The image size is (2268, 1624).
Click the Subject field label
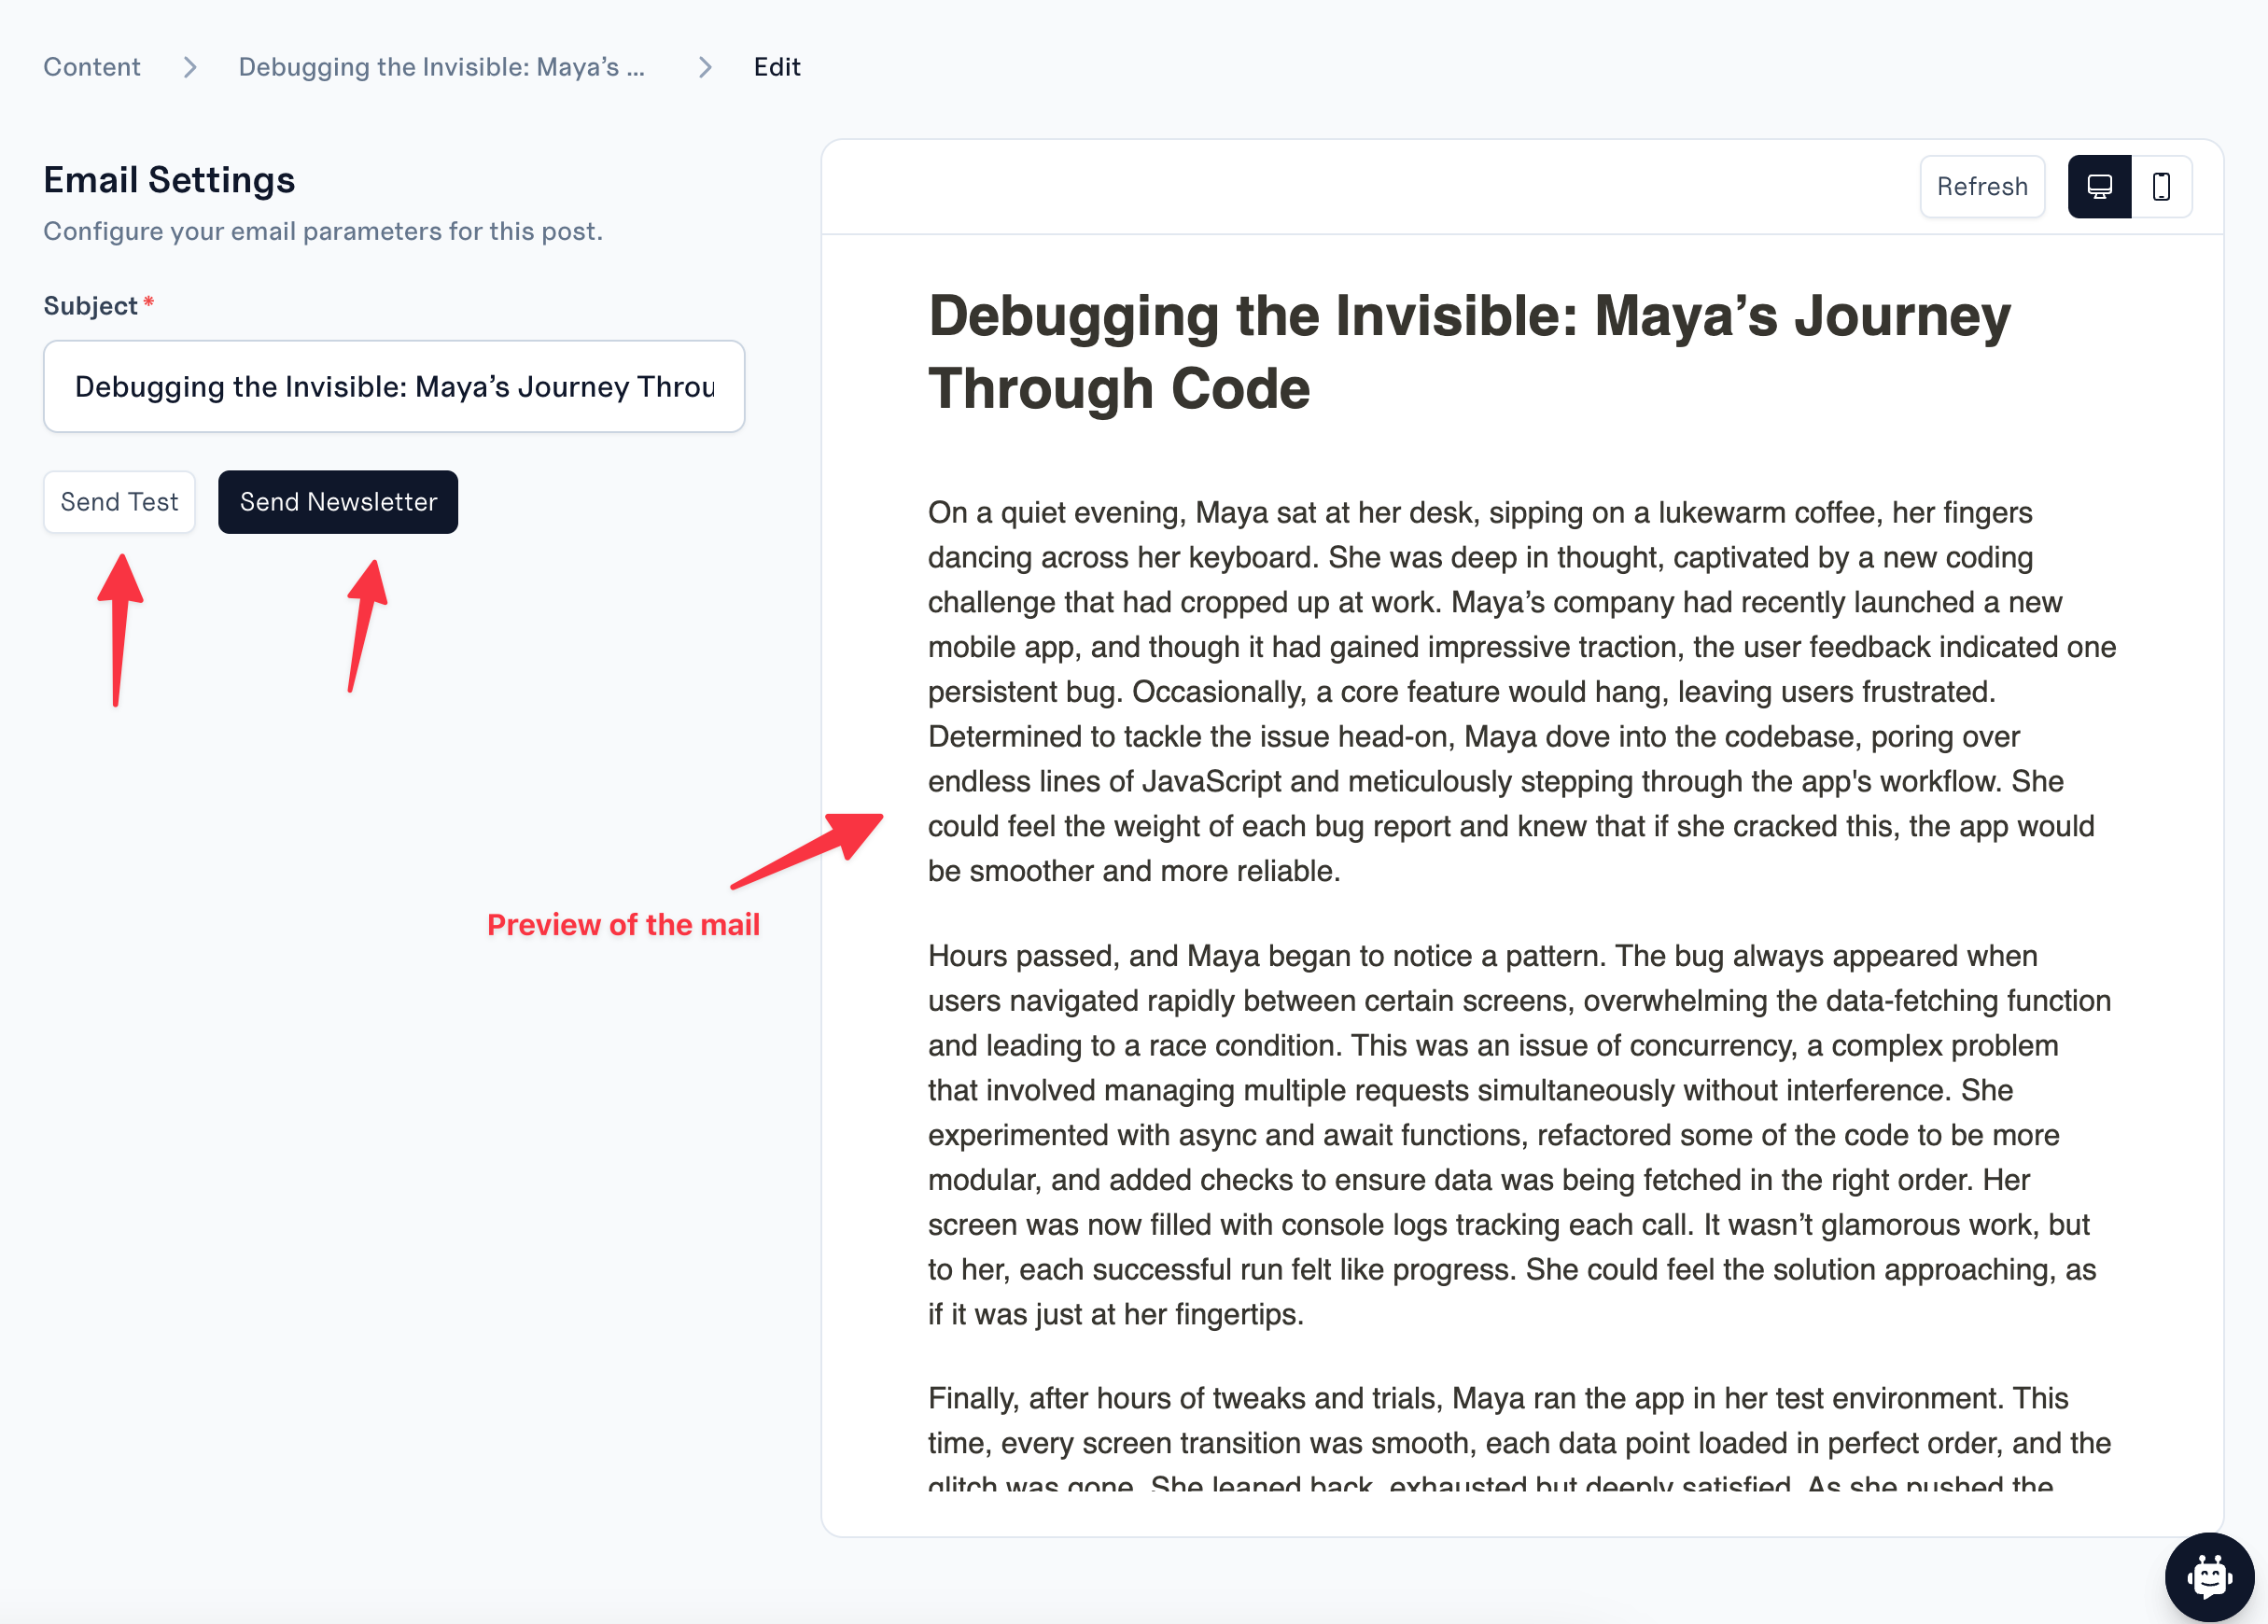[x=90, y=306]
